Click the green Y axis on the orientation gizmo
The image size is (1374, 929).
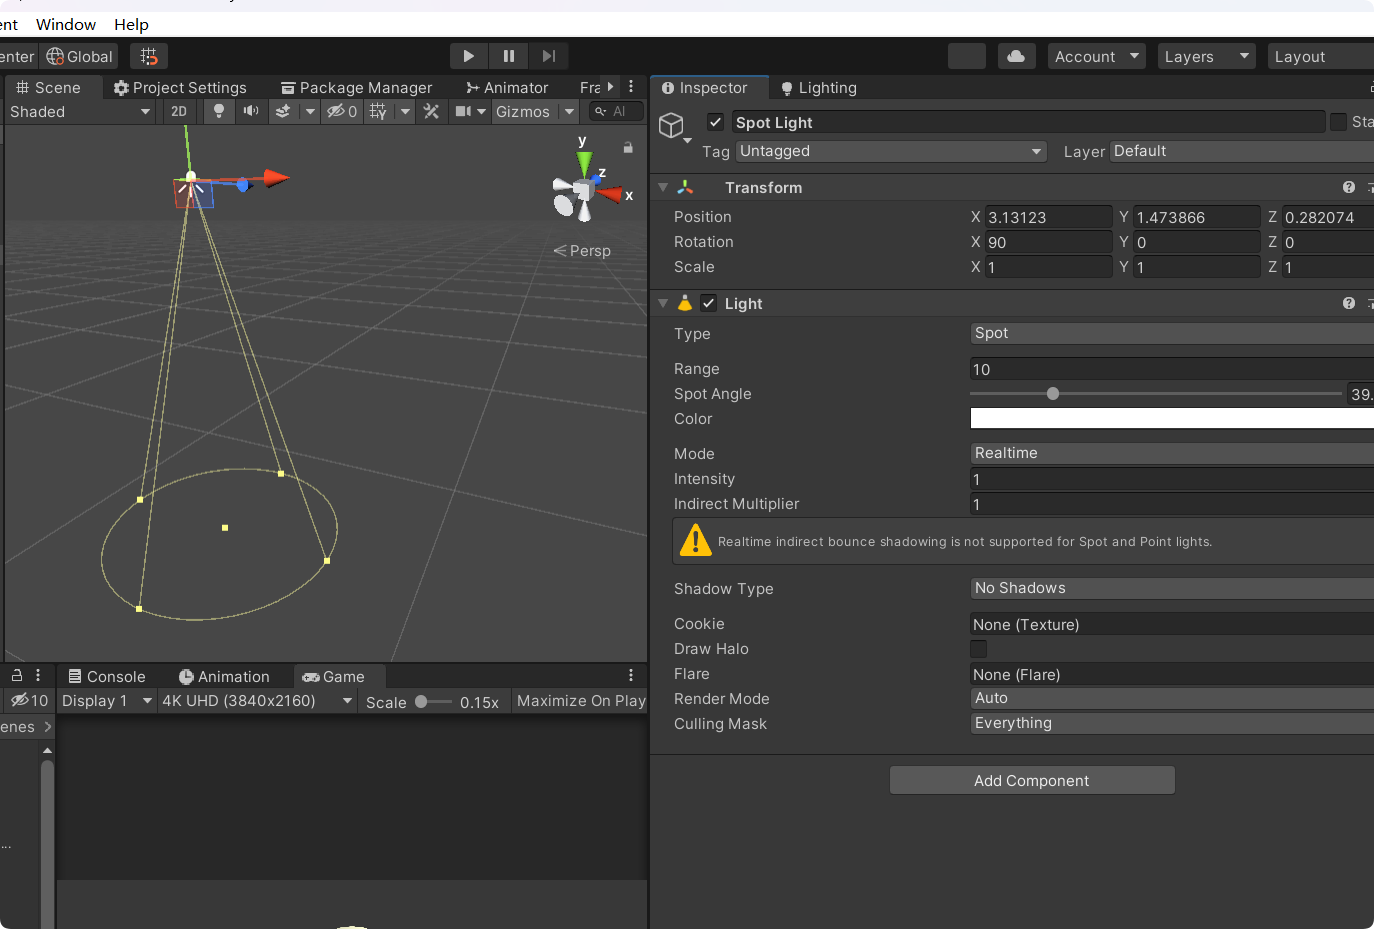[x=584, y=162]
